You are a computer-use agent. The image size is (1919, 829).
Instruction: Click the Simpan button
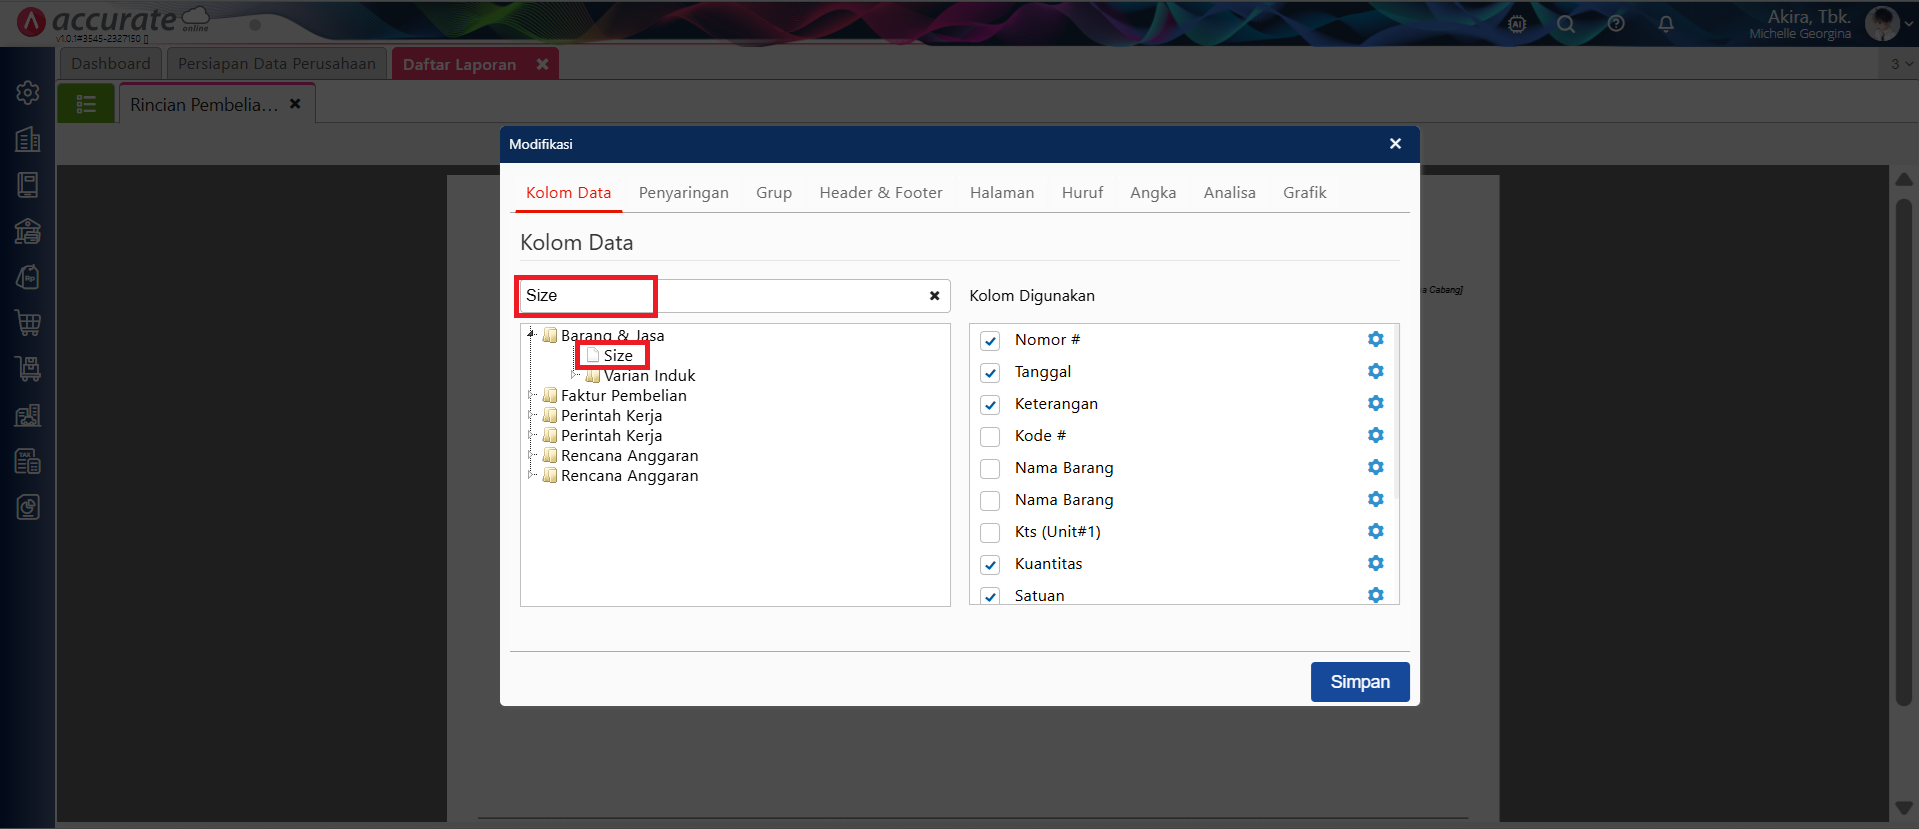[1359, 682]
